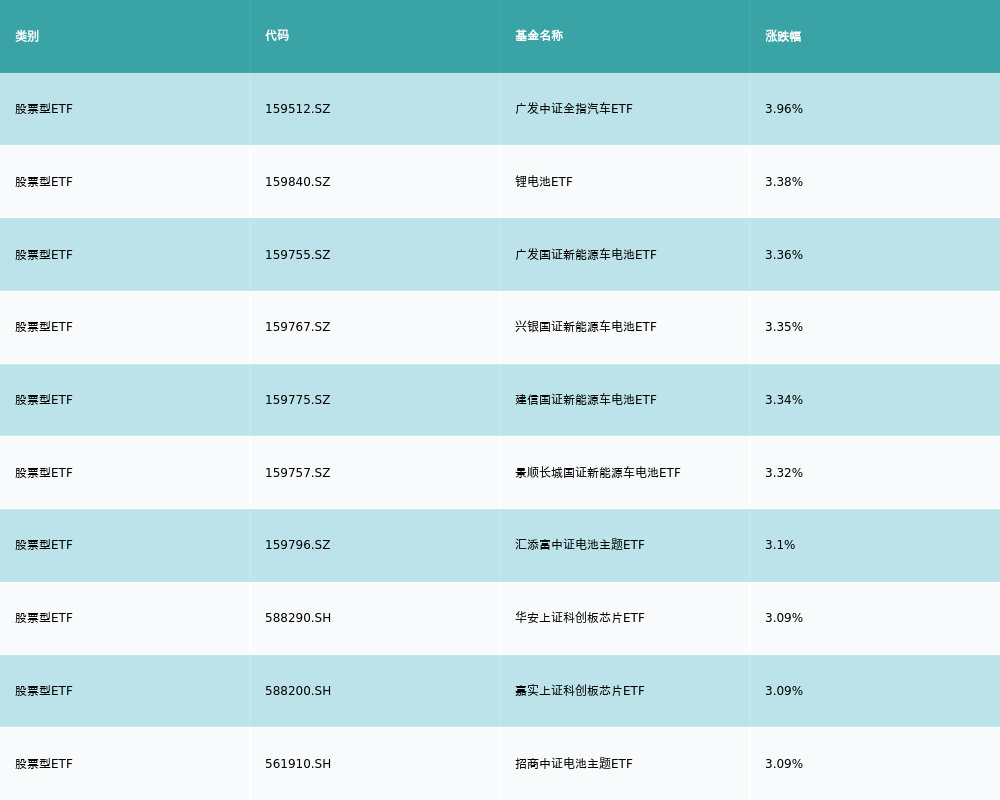
Task: Click the 3.32% change value
Action: 784,473
